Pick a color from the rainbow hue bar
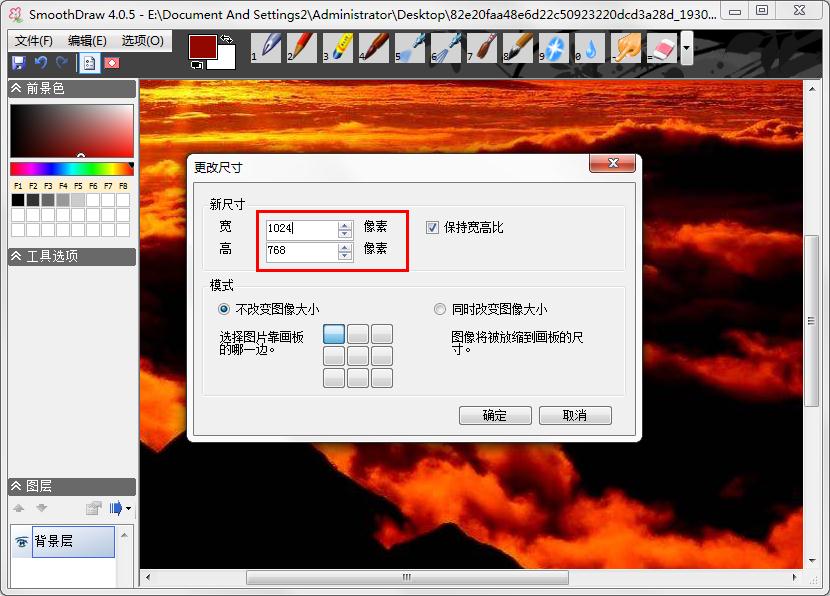This screenshot has height=596, width=830. tap(70, 169)
